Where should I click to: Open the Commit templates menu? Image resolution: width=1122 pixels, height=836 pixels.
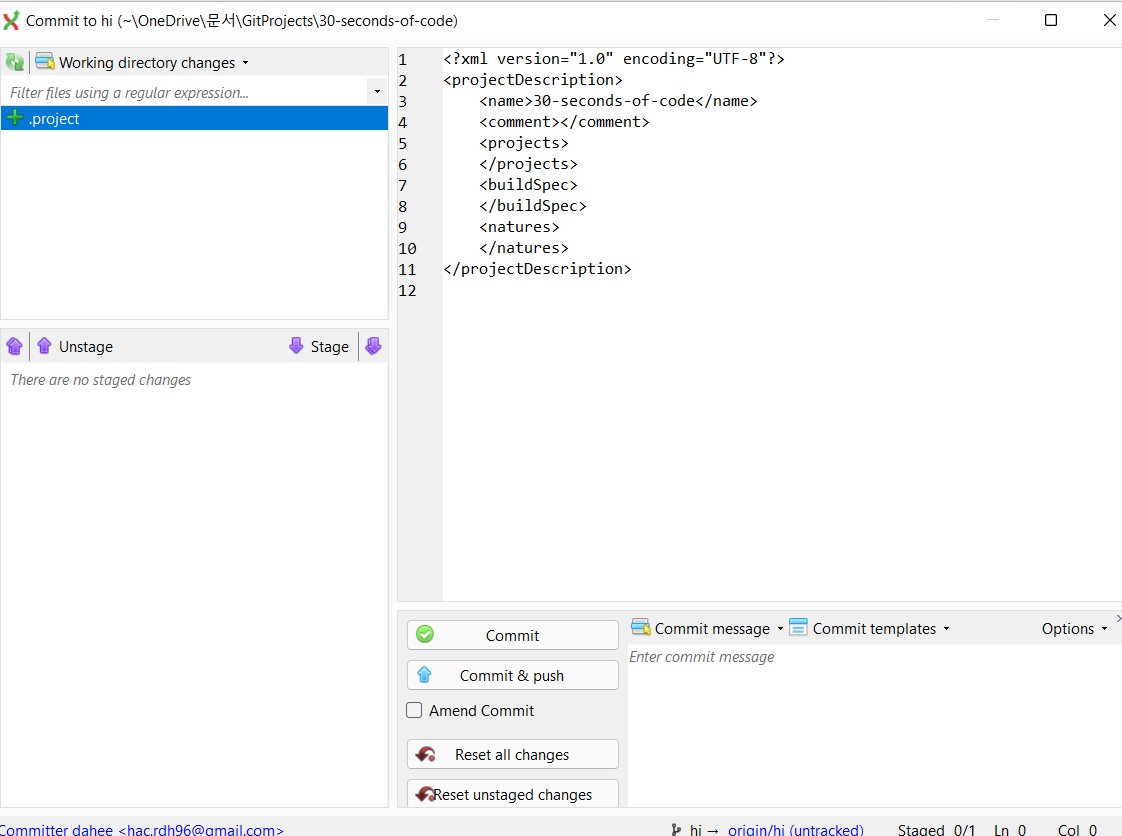tap(869, 628)
